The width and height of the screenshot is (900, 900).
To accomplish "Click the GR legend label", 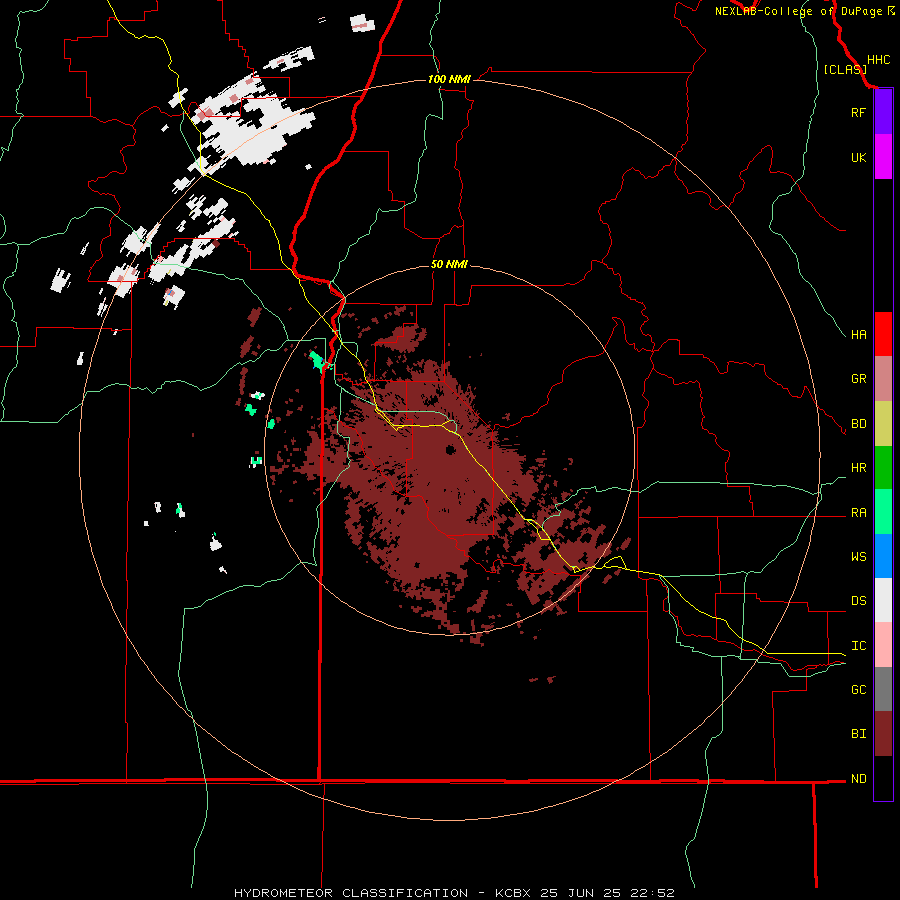I will click(x=858, y=379).
